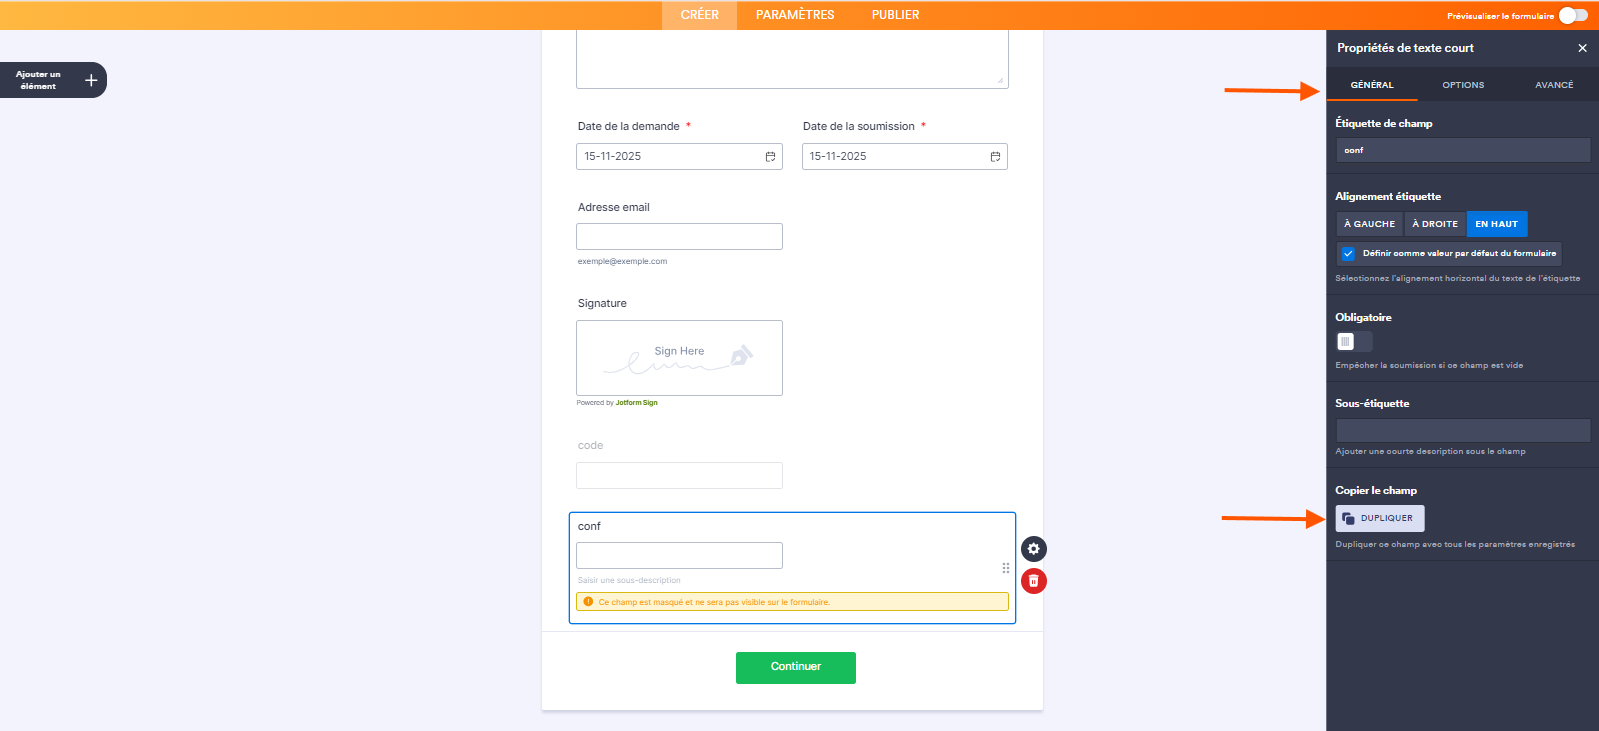The height and width of the screenshot is (731, 1599).
Task: Uncheck Définir comme valeur par défaut du formulaire
Action: pyautogui.click(x=1348, y=254)
